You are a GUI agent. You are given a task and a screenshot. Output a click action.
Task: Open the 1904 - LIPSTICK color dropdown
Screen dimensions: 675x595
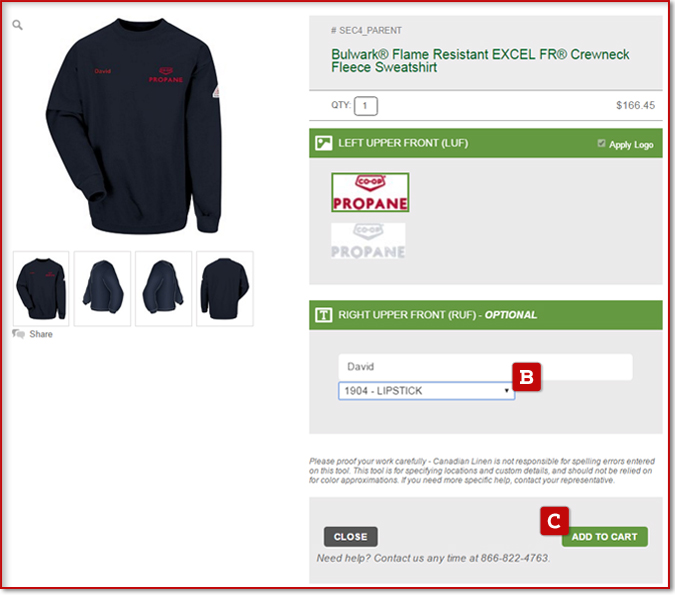click(x=426, y=391)
